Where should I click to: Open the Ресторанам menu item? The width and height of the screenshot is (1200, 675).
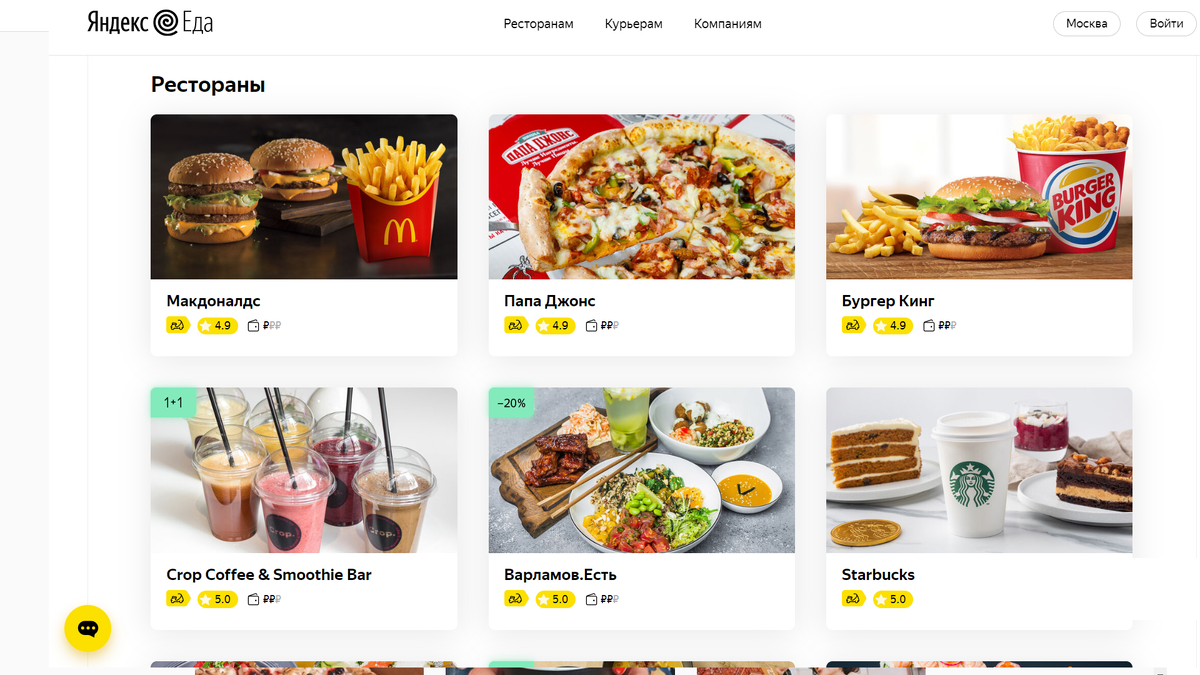click(539, 23)
